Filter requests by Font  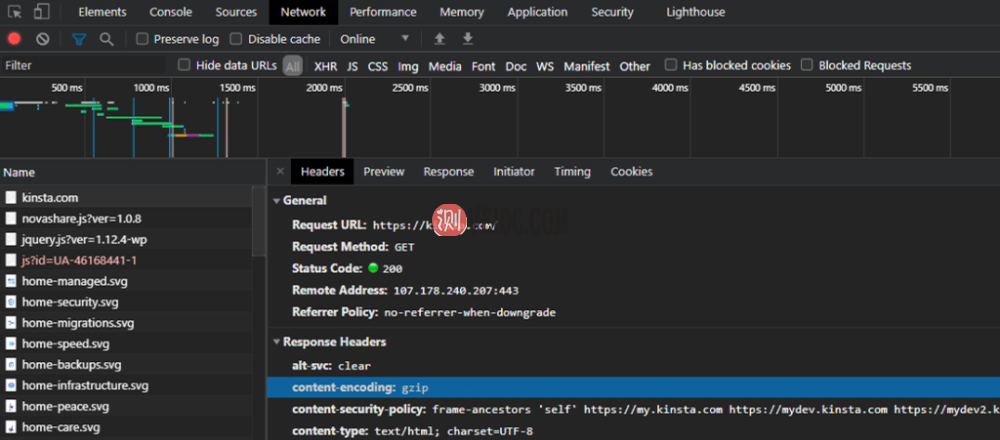[483, 66]
